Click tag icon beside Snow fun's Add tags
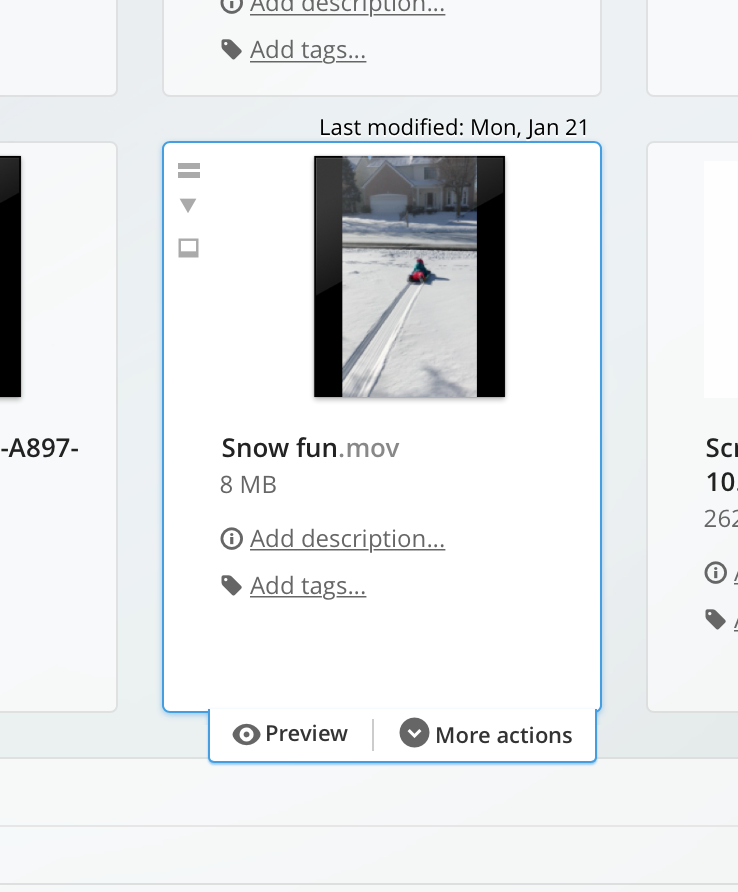This screenshot has width=738, height=892. pos(232,585)
